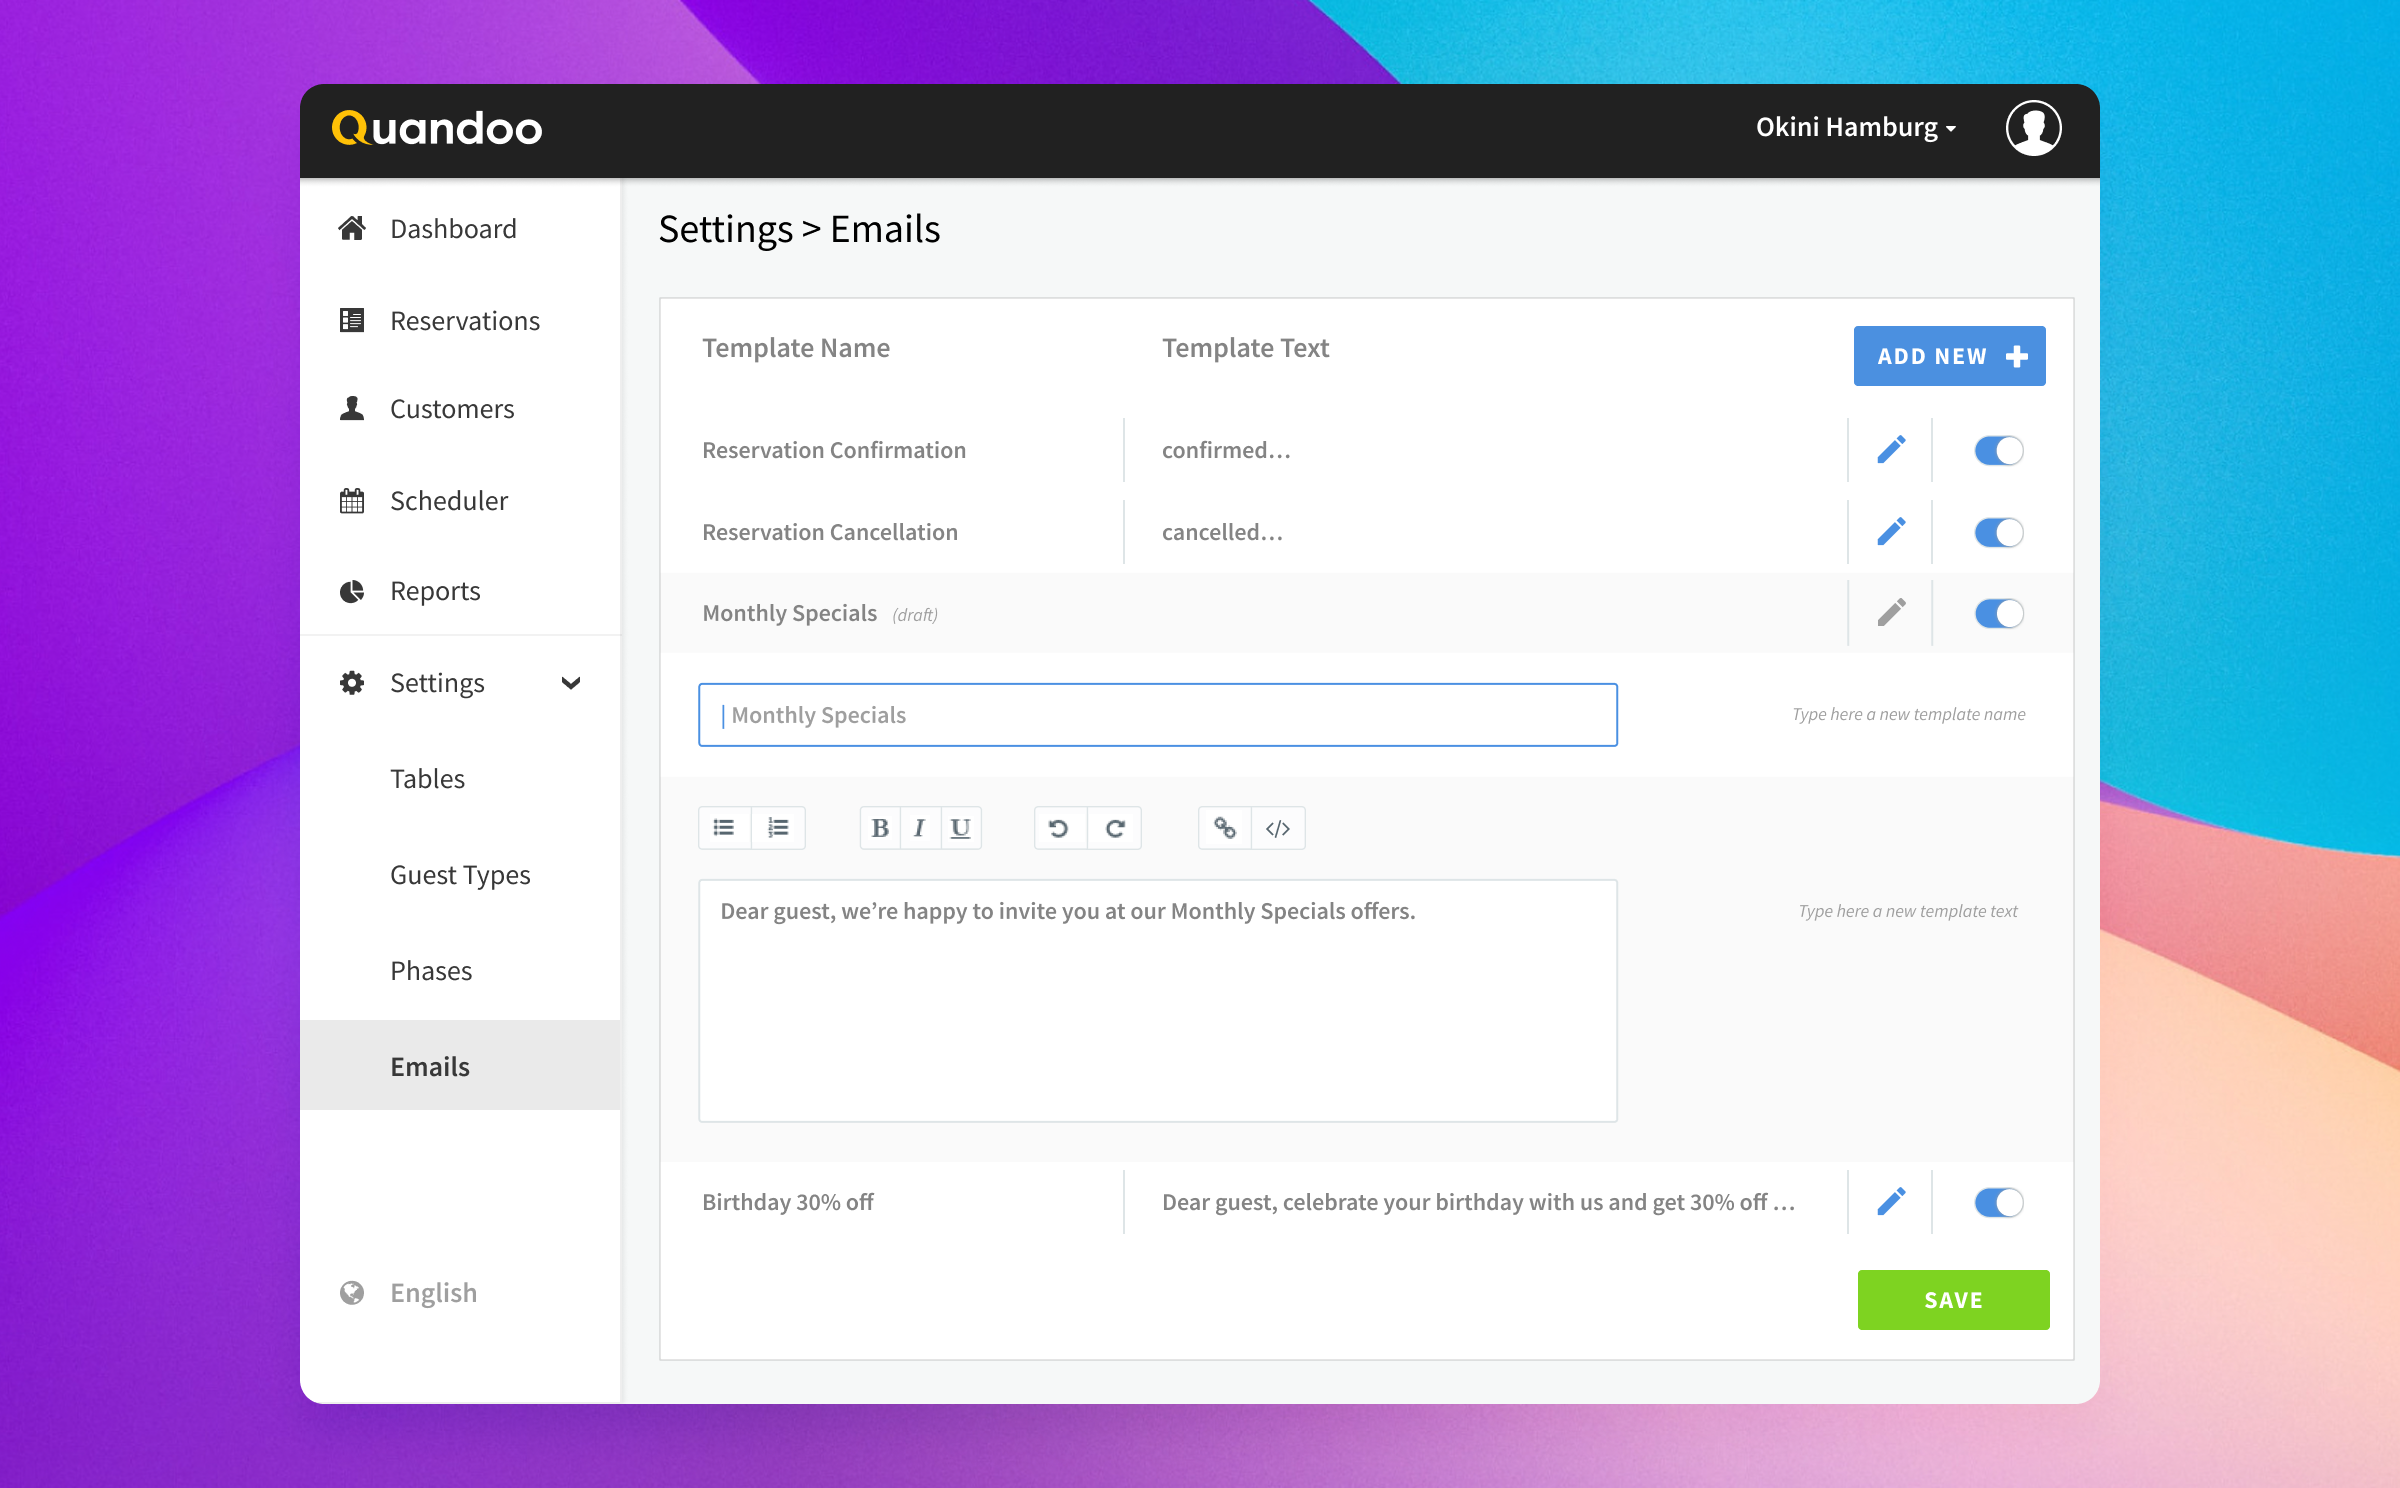Click the Dashboard home icon
The width and height of the screenshot is (2400, 1488).
point(352,229)
